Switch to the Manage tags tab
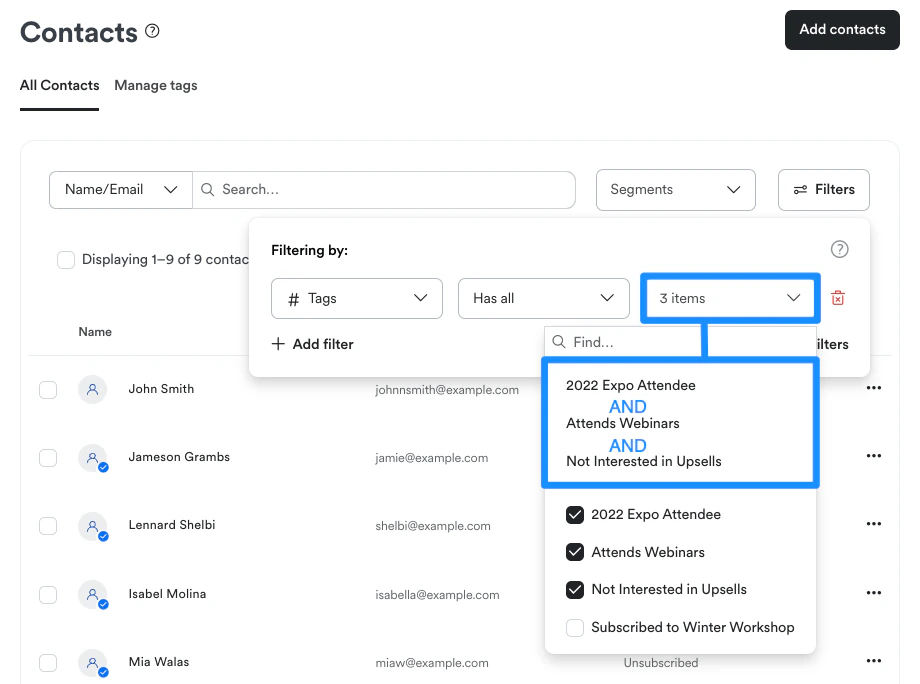Viewport: 920px width, 684px height. tap(156, 85)
